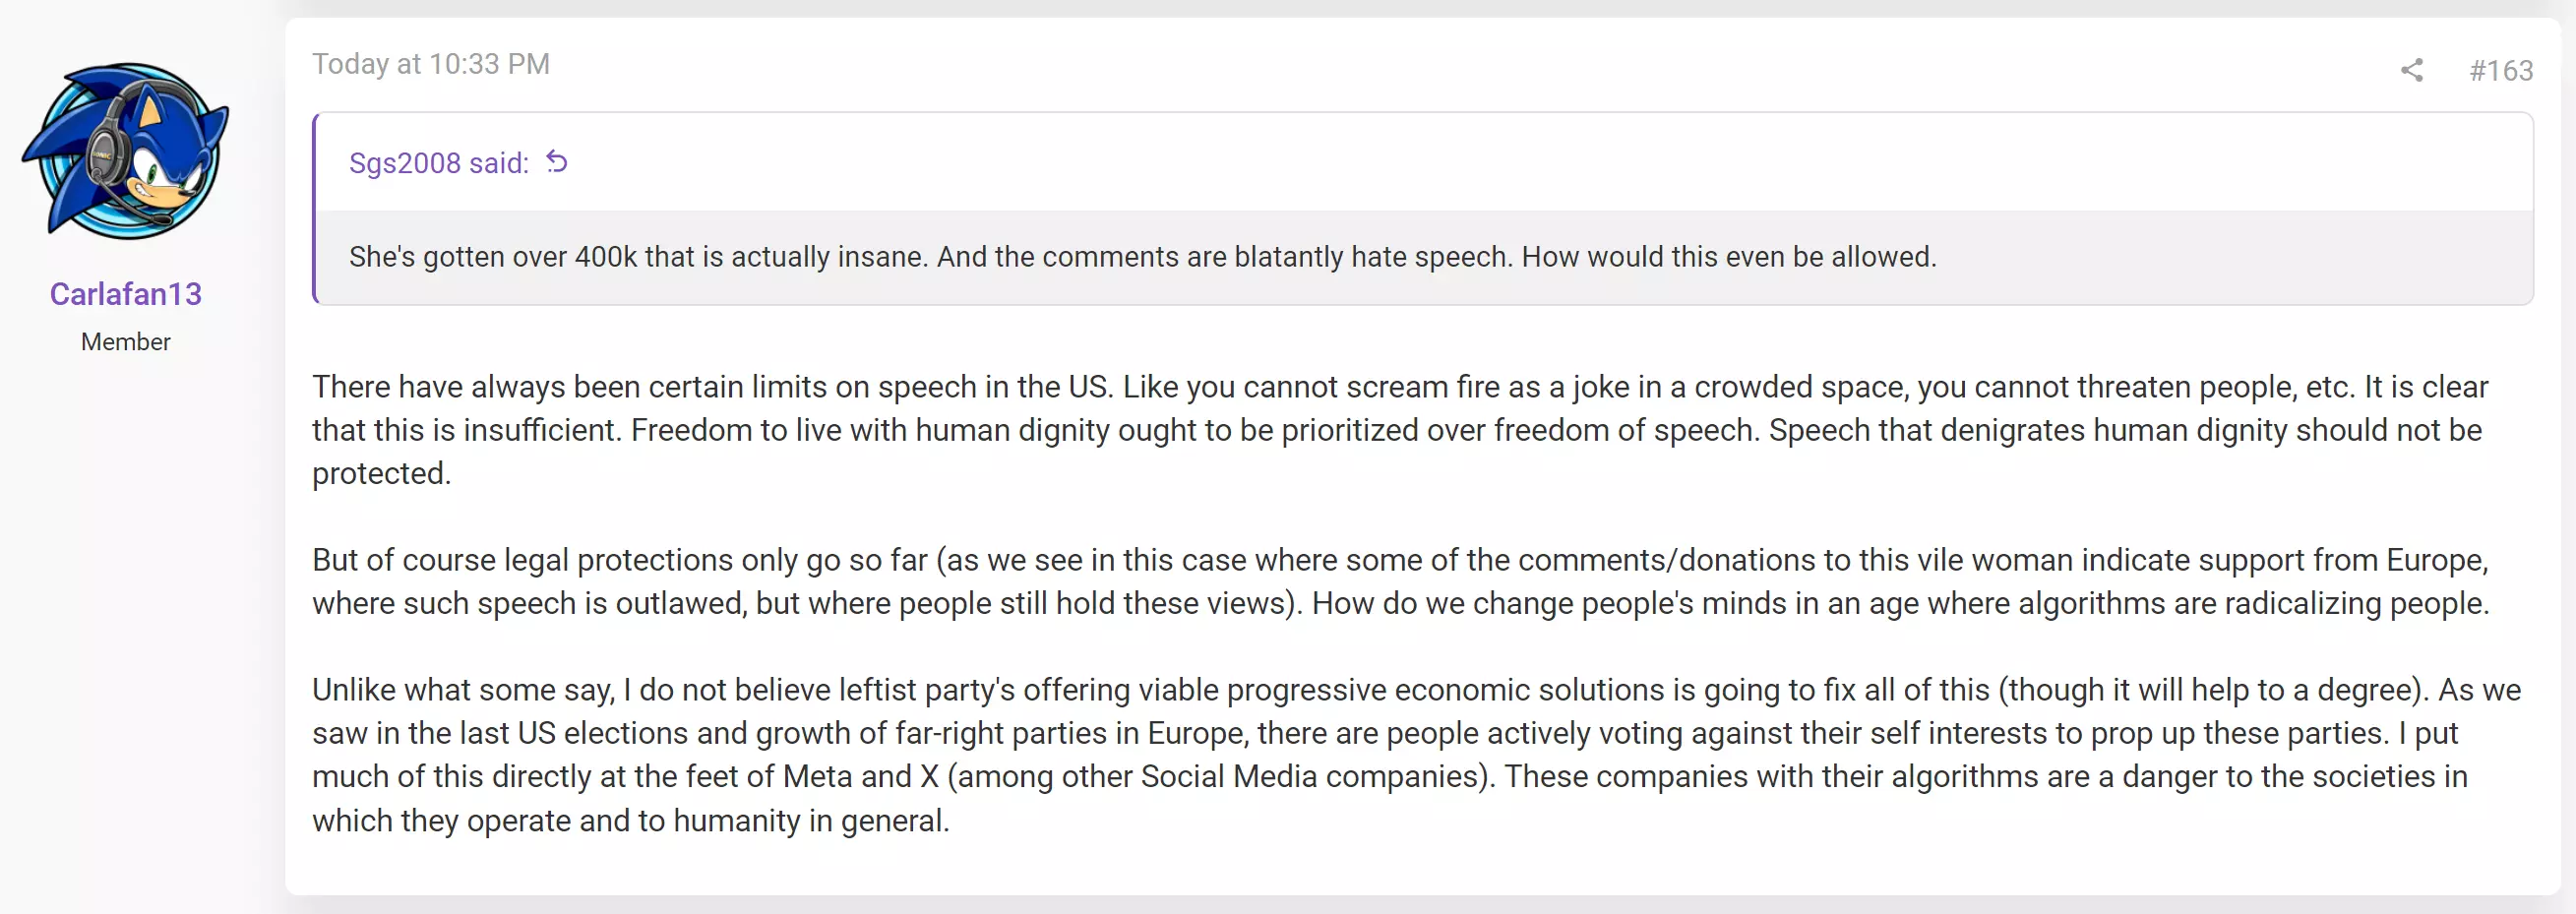Open the Sgs2008 said quote author link

439,163
